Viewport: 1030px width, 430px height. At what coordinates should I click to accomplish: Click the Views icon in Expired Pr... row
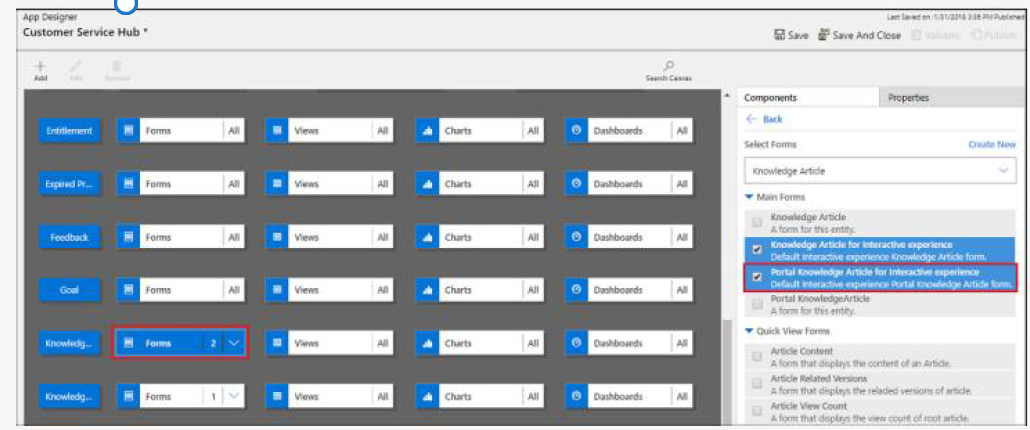click(x=277, y=184)
